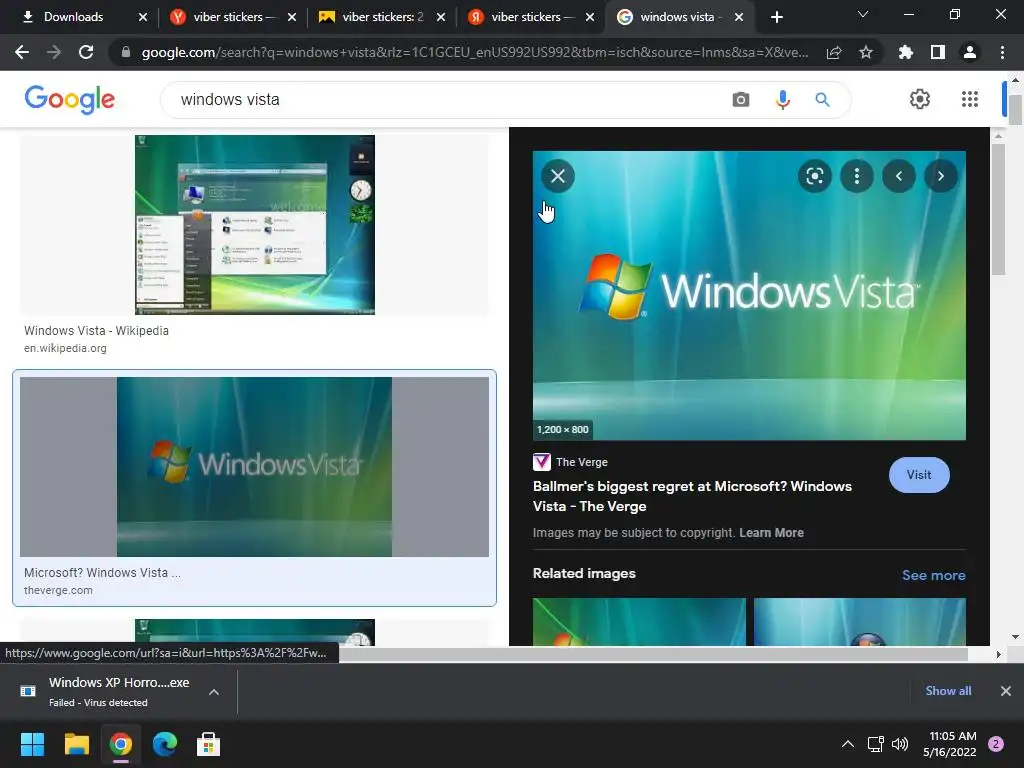Bookmark this page with the star icon

coord(866,52)
